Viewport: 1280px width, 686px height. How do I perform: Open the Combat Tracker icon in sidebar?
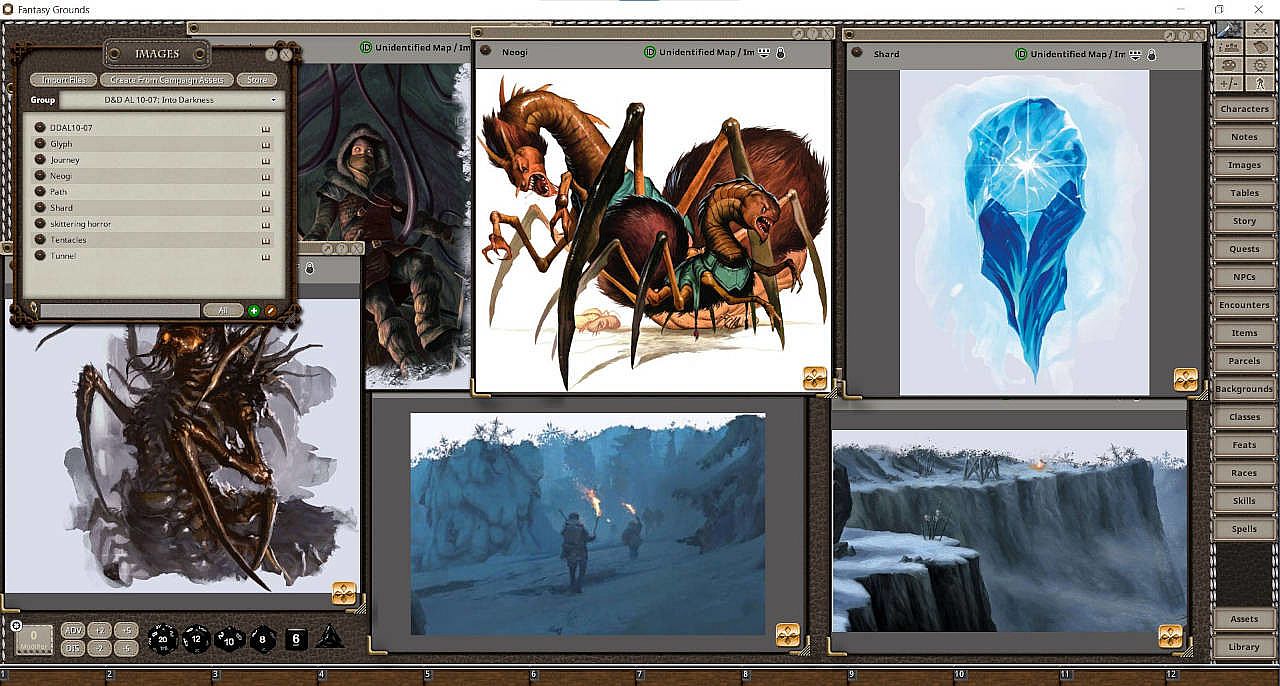coord(1259,29)
